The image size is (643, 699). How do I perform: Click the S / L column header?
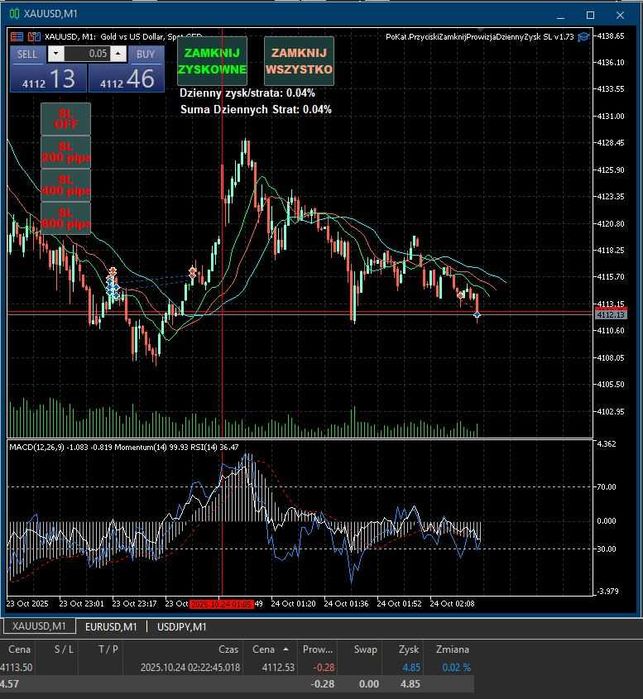point(64,649)
